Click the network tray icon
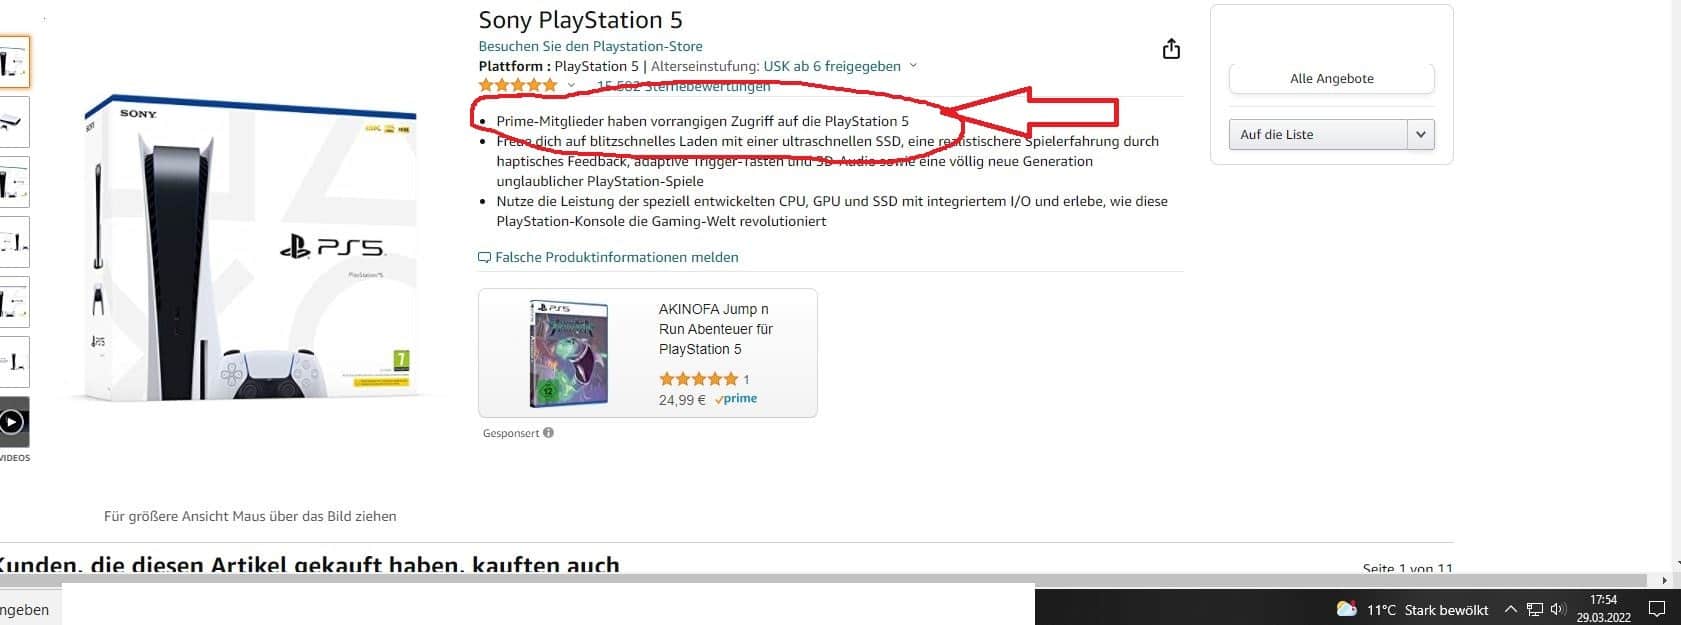Image resolution: width=1681 pixels, height=625 pixels. tap(1535, 609)
